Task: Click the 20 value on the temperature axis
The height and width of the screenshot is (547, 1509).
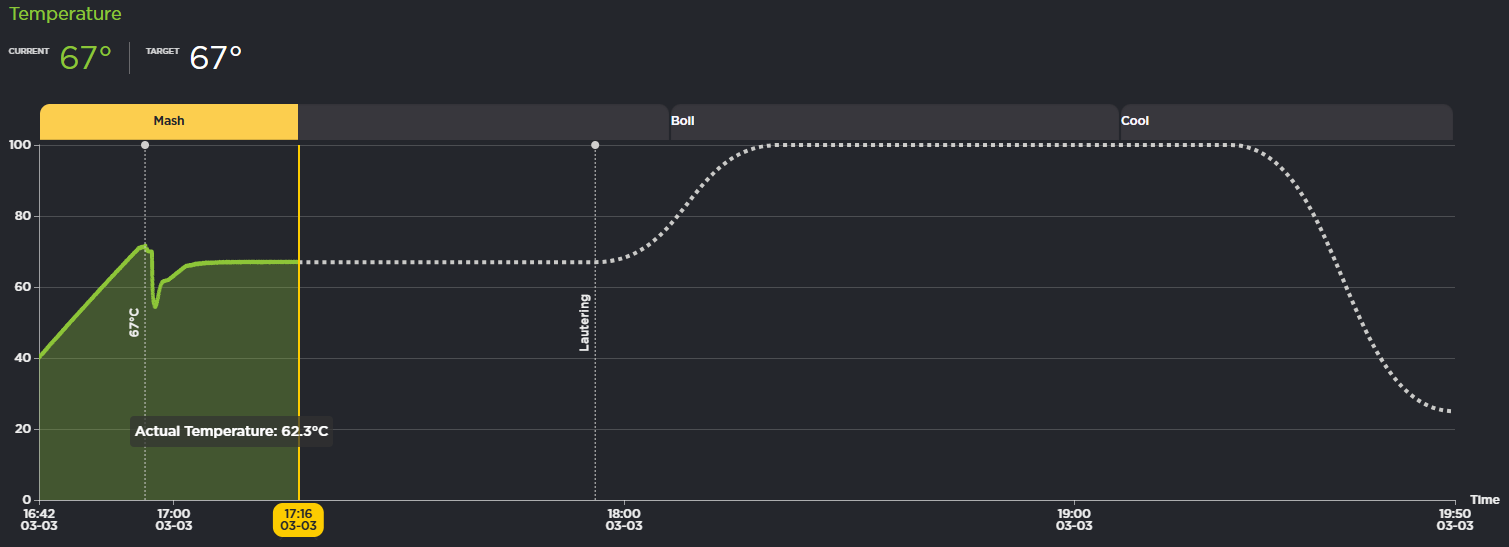Action: [25, 429]
